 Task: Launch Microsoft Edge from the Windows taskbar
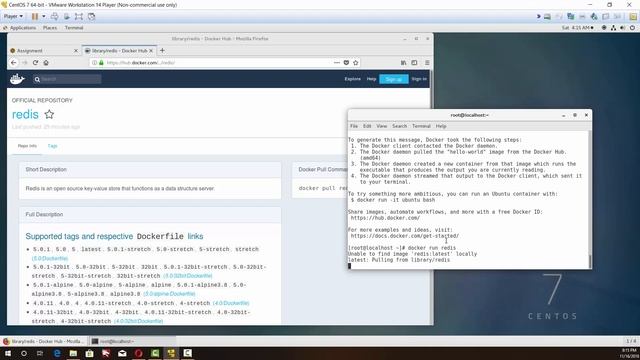(x=57, y=353)
